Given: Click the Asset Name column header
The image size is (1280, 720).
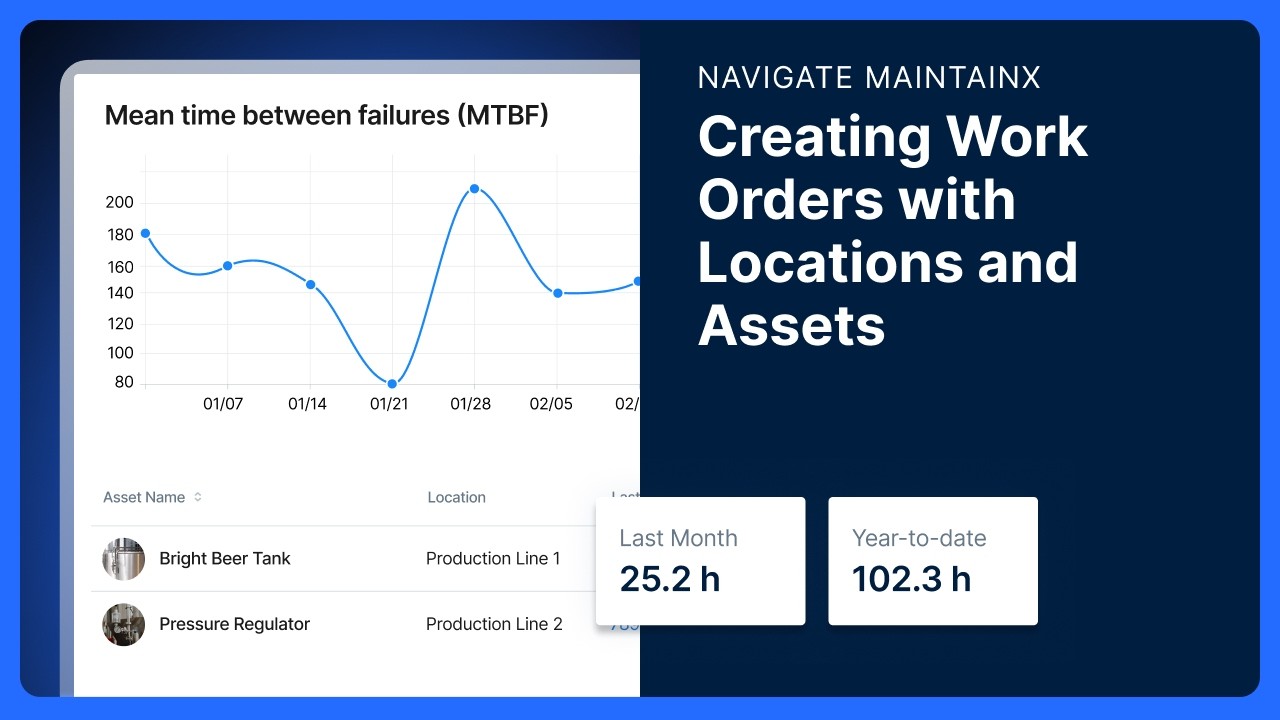Looking at the screenshot, I should (144, 497).
